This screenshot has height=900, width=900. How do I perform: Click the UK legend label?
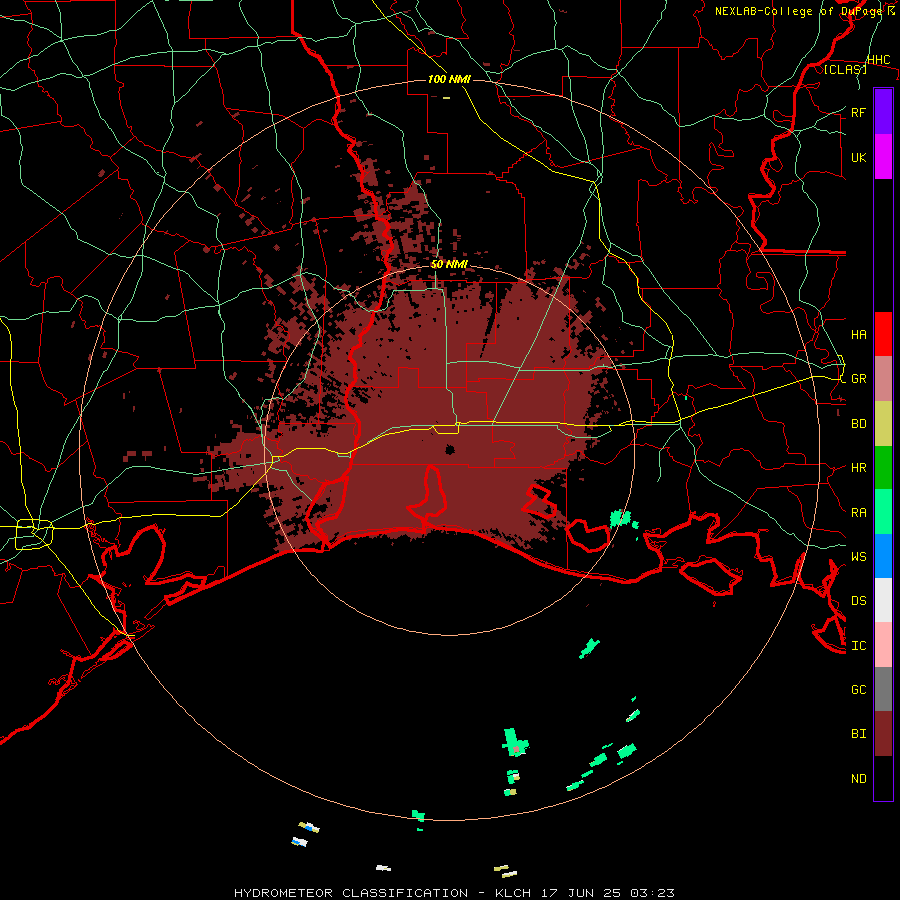tap(858, 157)
